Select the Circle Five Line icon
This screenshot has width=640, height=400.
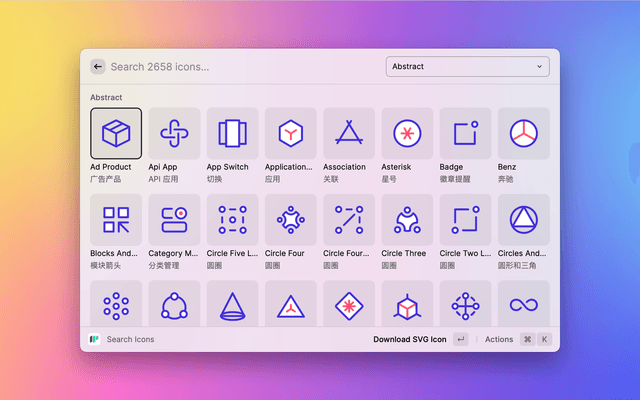232,219
